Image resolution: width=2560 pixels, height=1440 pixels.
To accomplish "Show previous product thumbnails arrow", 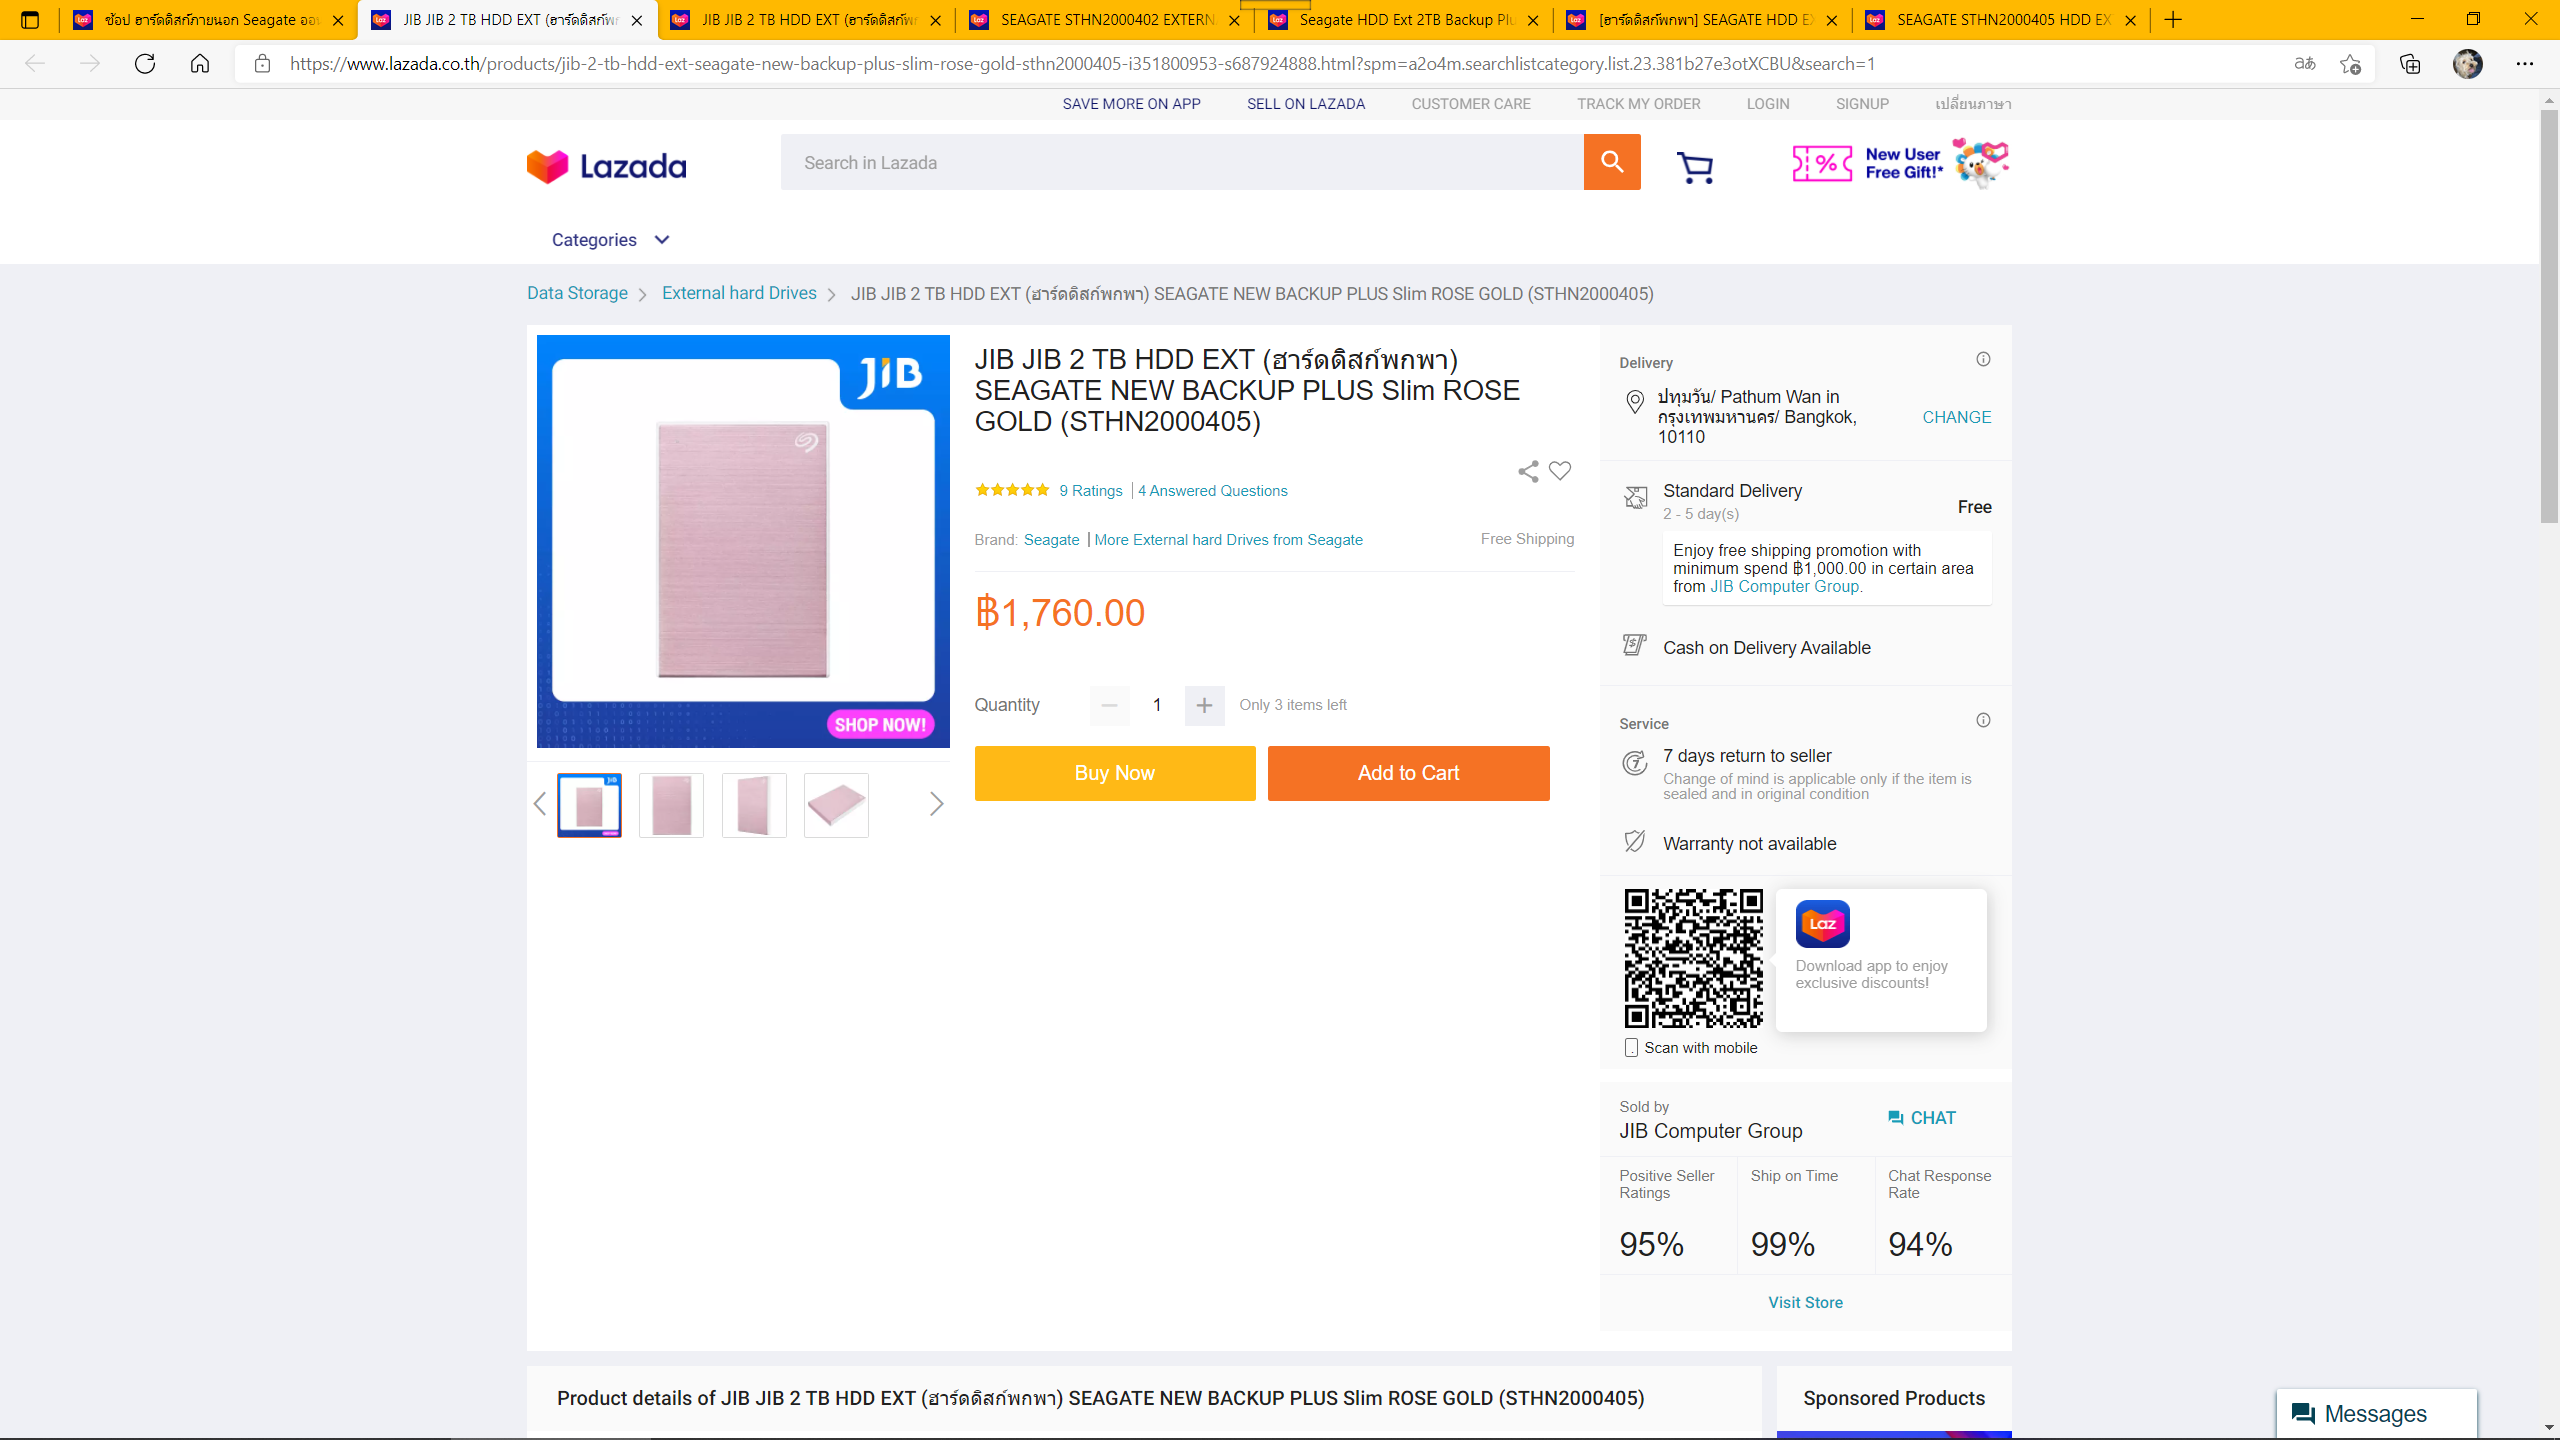I will [x=540, y=804].
